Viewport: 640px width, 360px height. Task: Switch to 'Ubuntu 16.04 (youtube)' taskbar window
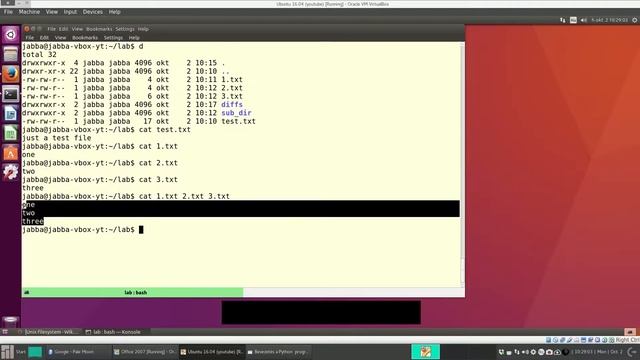click(x=211, y=352)
